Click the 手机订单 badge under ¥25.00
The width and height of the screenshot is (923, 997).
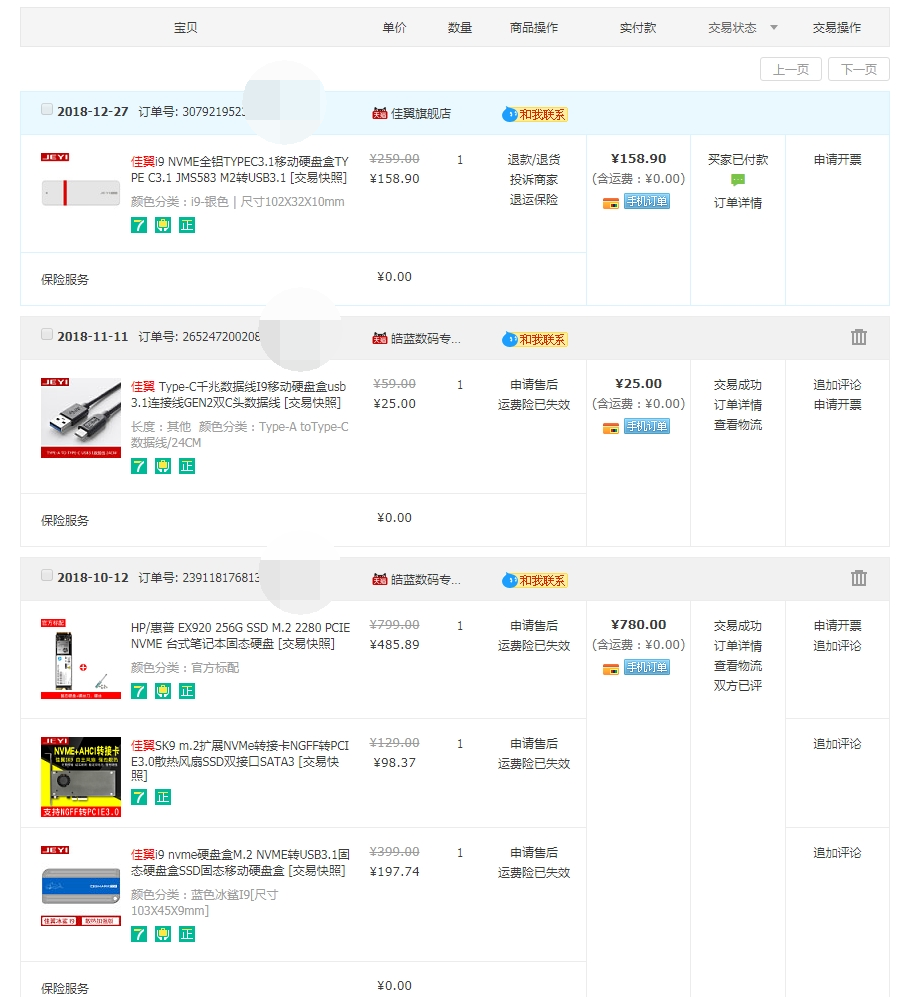pos(646,426)
